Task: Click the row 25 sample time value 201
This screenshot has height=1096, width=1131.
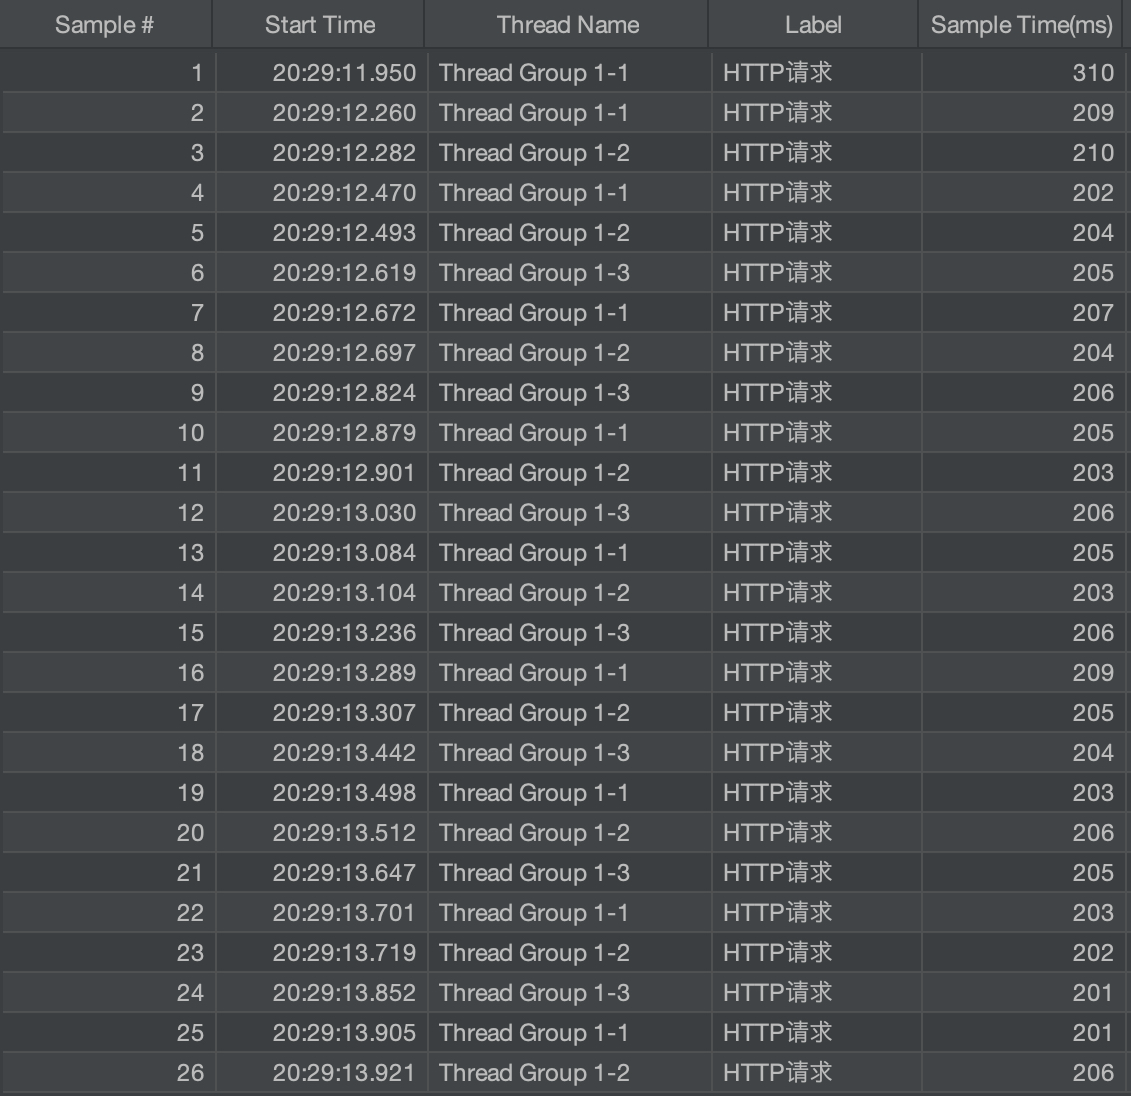Action: click(1092, 1033)
